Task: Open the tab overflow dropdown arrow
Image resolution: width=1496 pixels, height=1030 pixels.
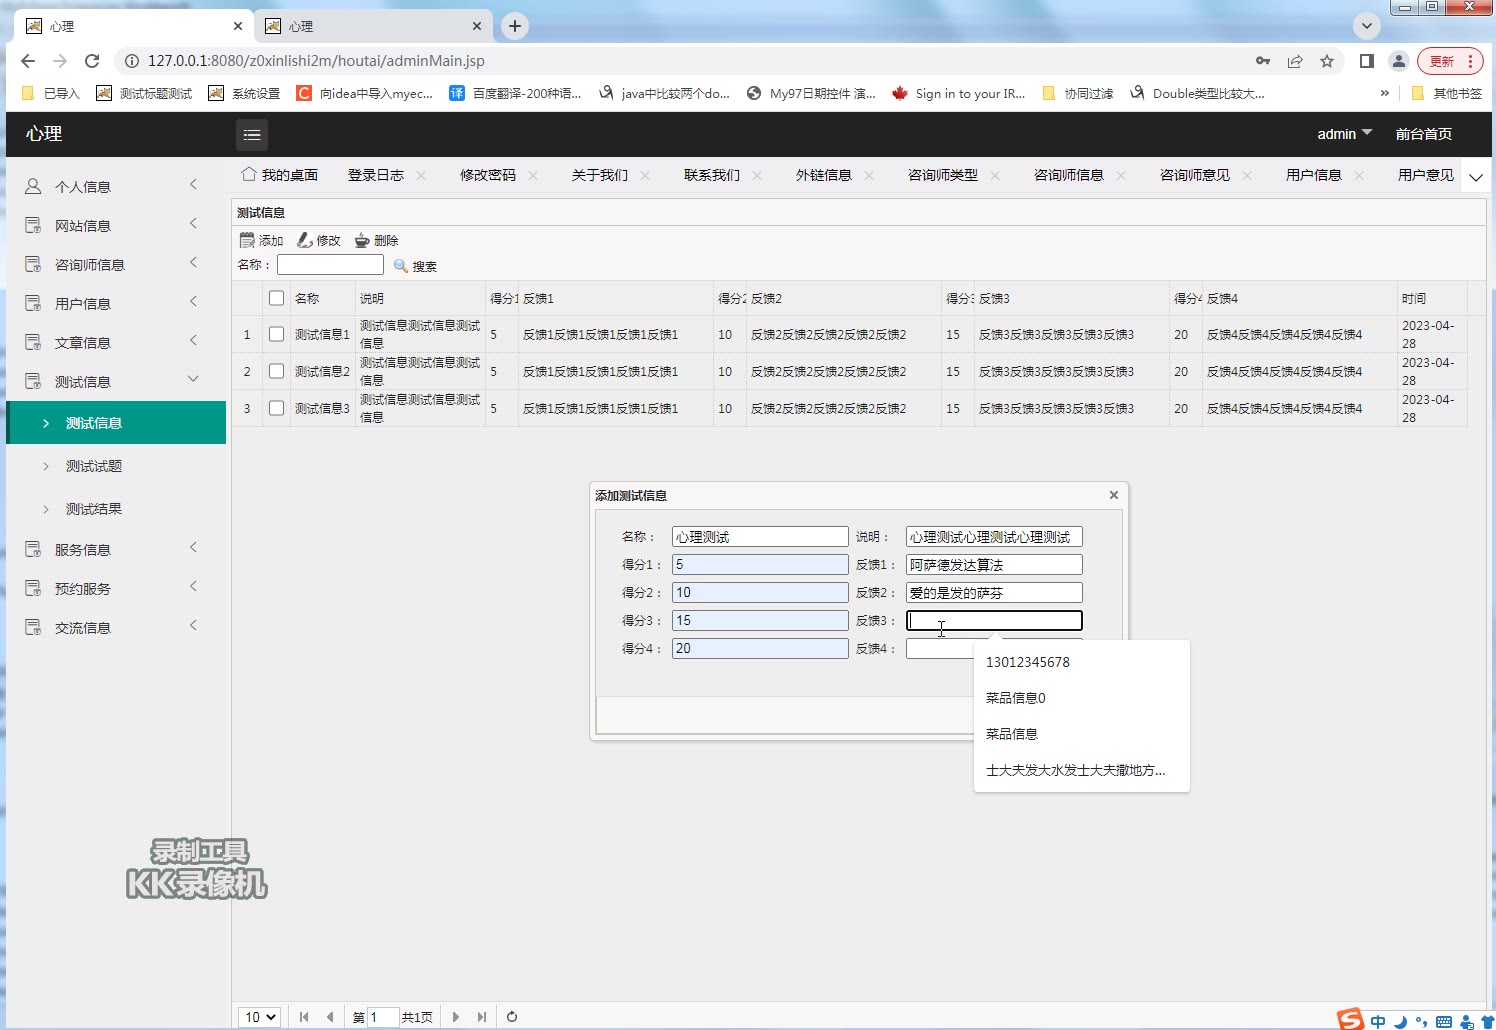Action: coord(1476,177)
